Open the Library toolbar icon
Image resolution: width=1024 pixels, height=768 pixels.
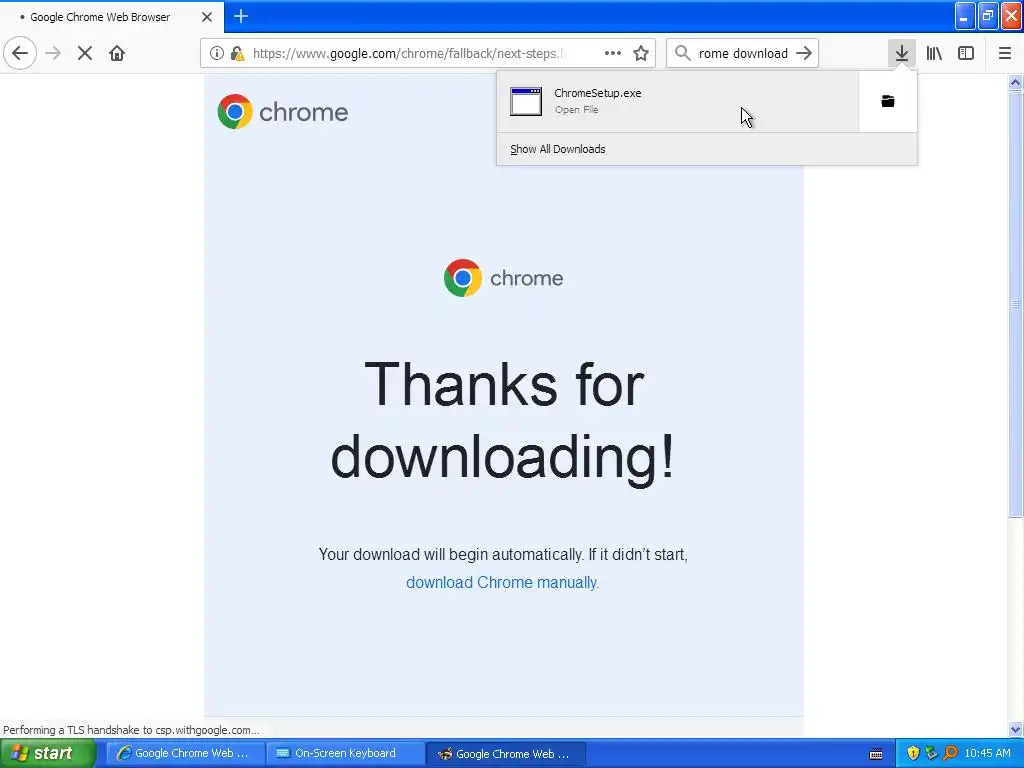934,53
